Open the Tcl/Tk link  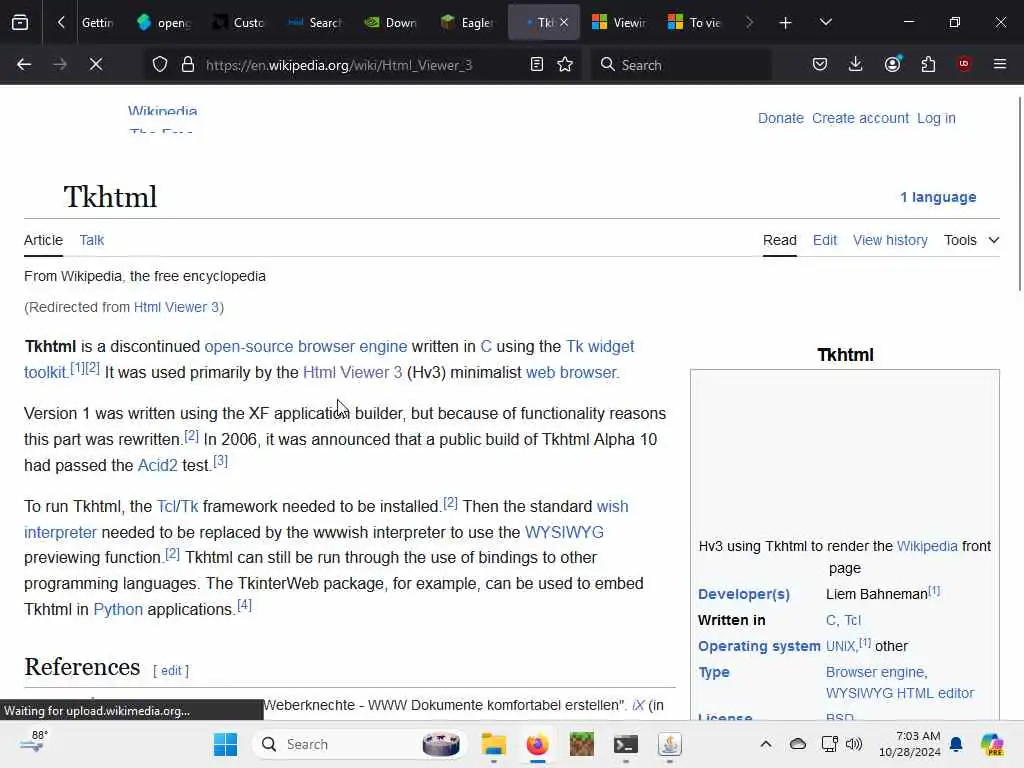[178, 506]
